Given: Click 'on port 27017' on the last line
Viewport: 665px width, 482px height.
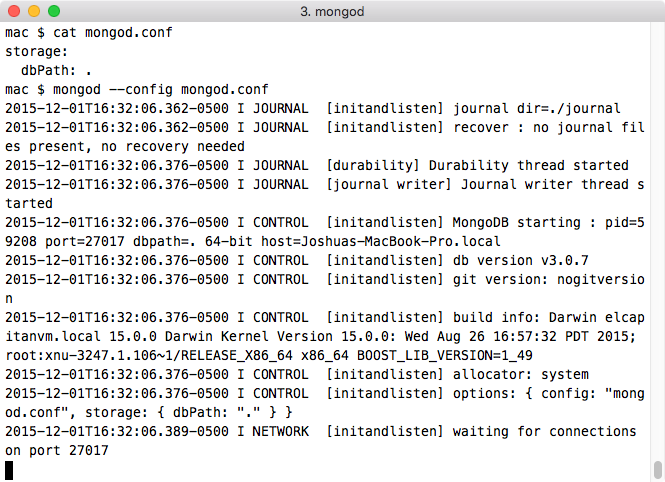Looking at the screenshot, I should [x=57, y=450].
